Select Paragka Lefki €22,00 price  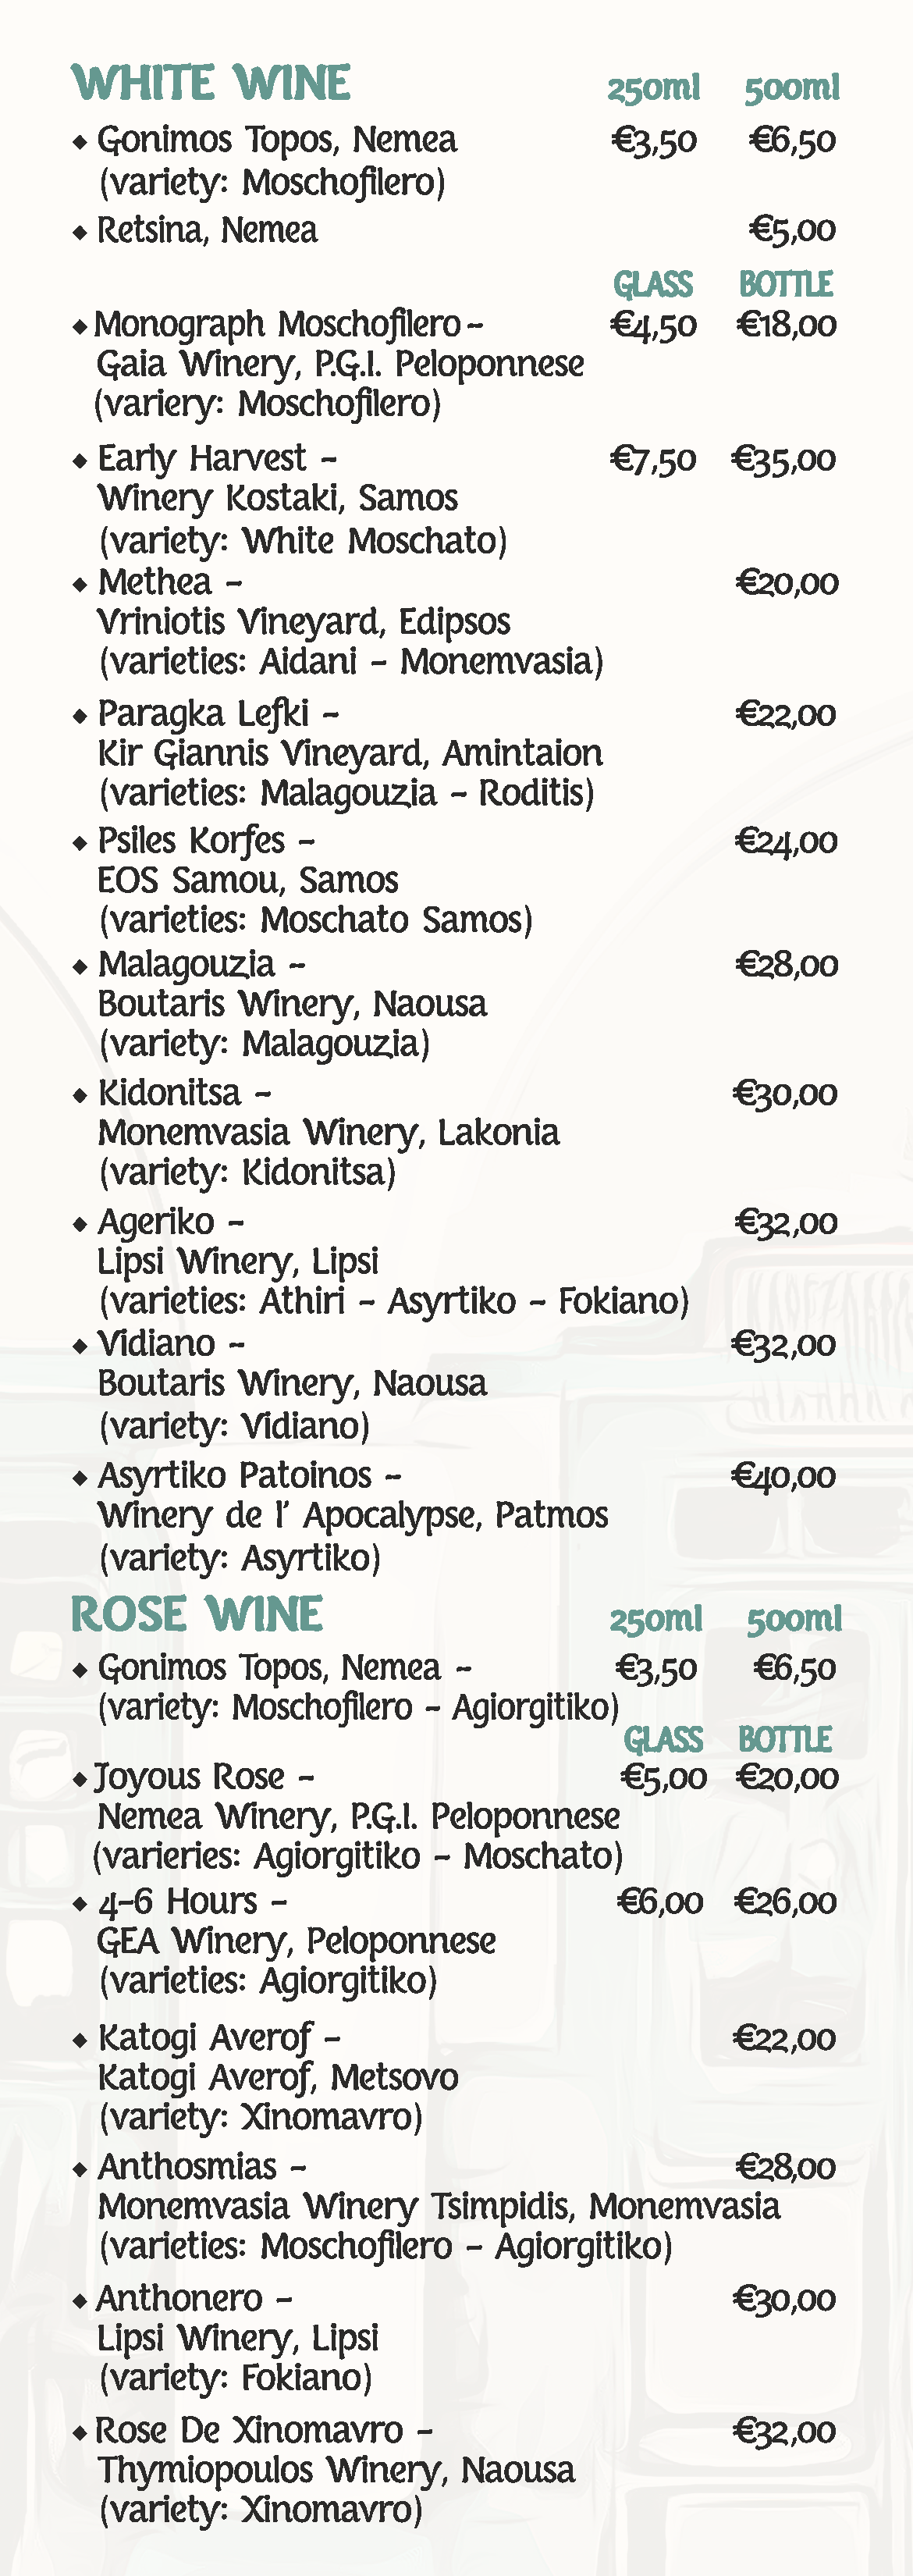(786, 714)
